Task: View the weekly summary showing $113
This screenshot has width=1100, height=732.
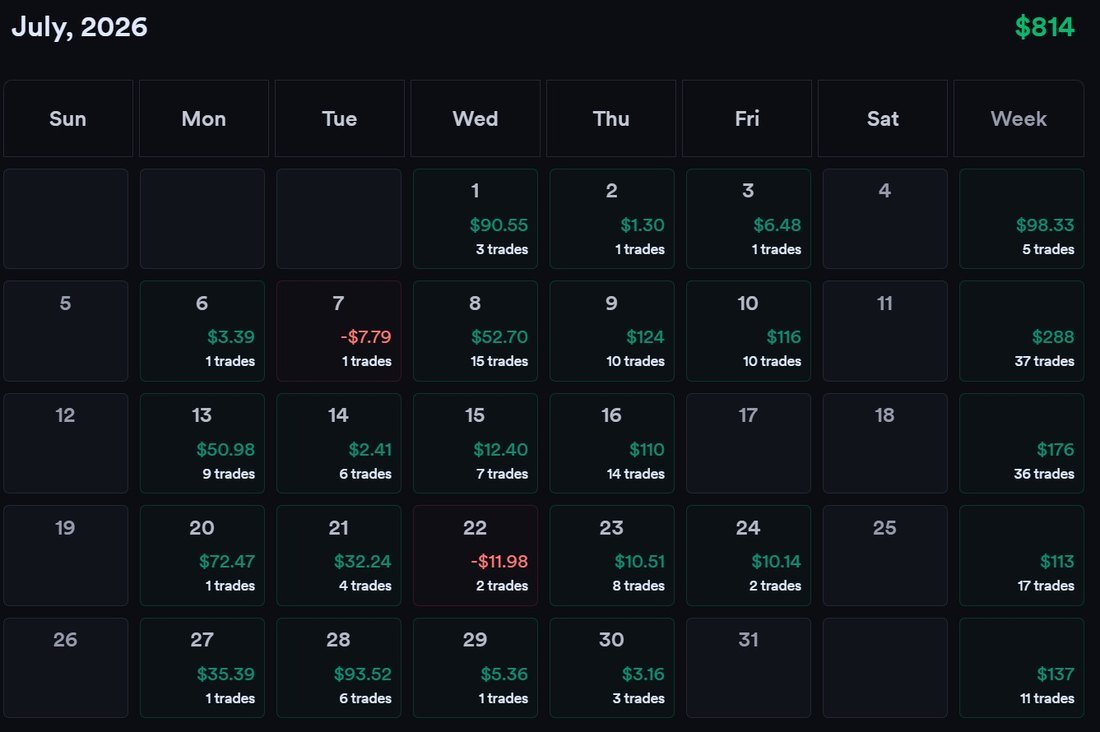Action: pyautogui.click(x=1021, y=555)
